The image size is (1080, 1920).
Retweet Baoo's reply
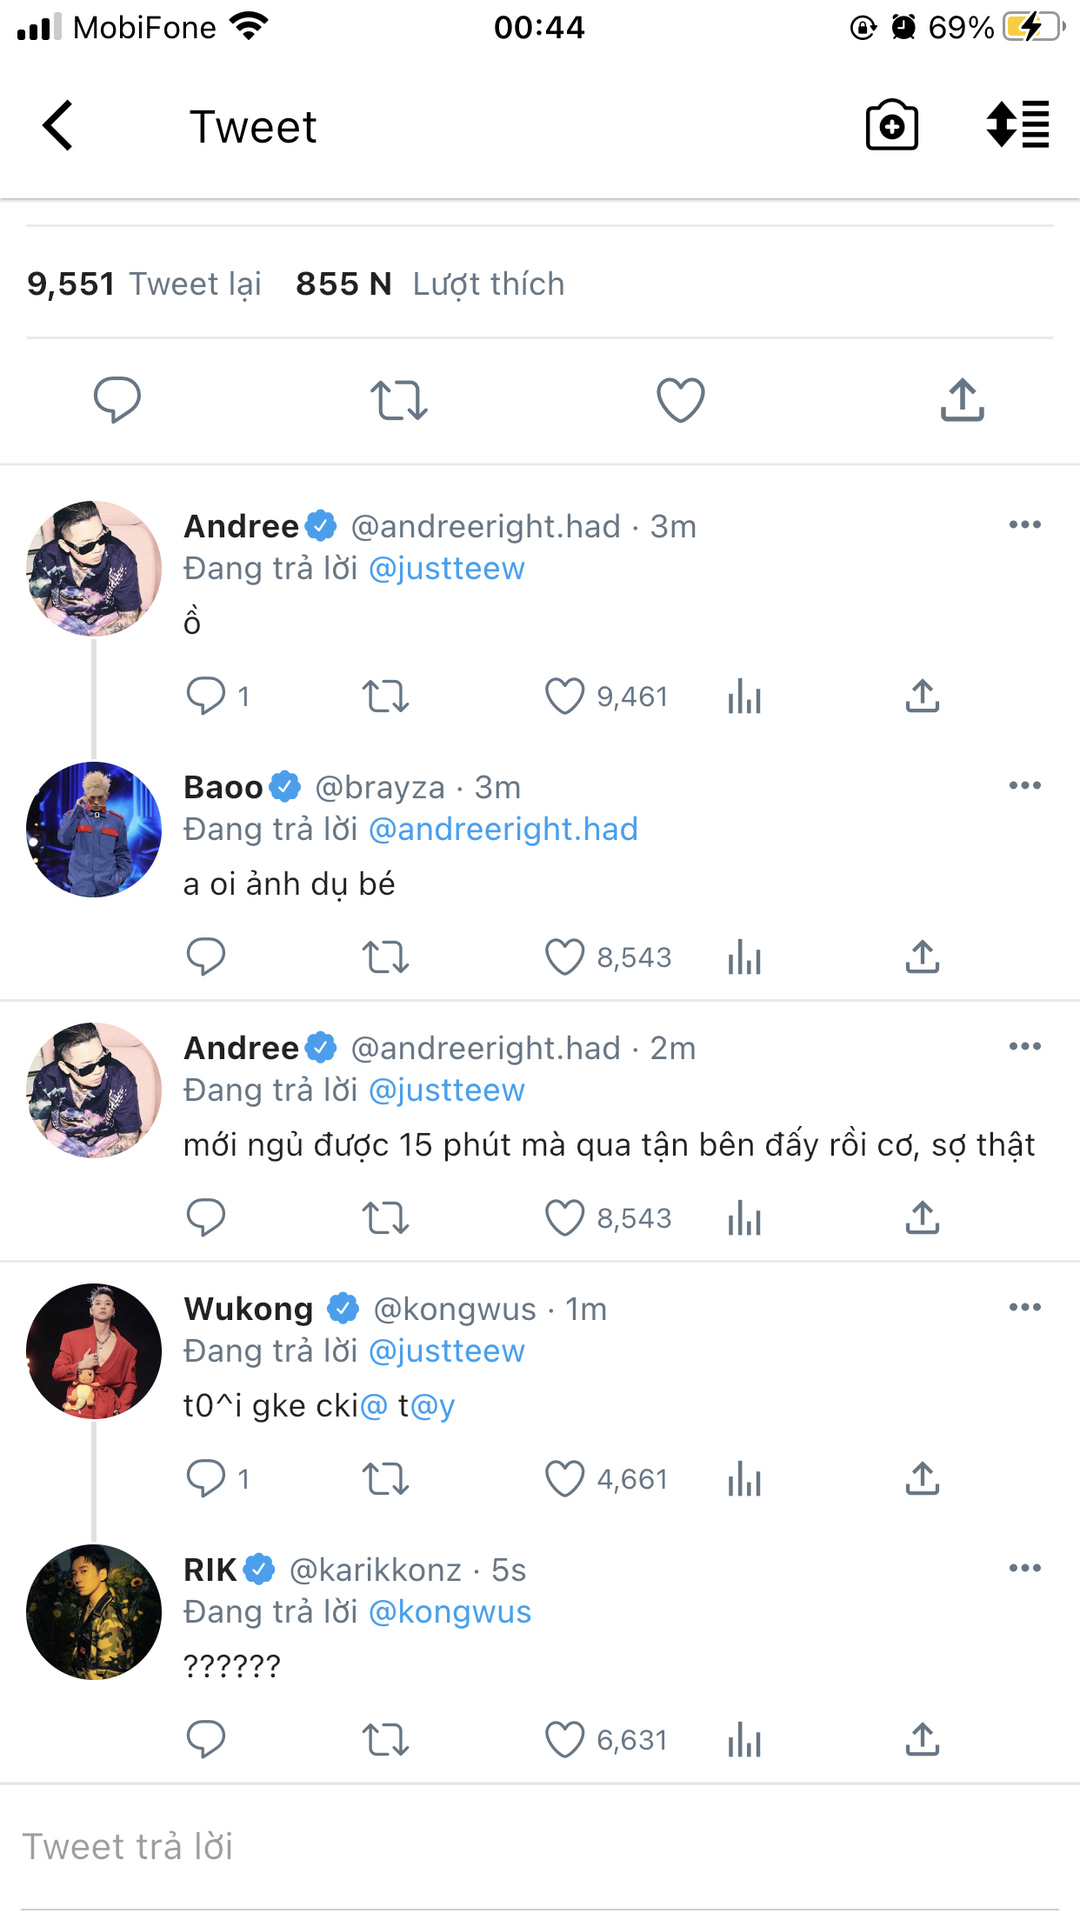(x=385, y=957)
